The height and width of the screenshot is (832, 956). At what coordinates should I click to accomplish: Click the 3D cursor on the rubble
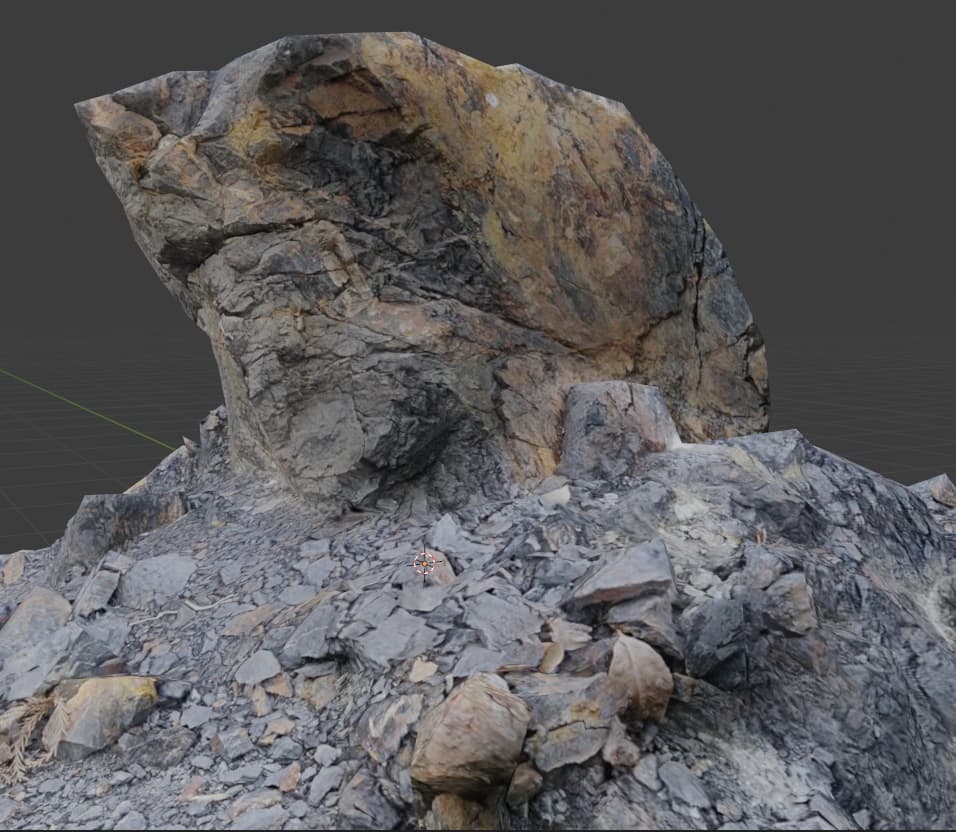click(425, 564)
